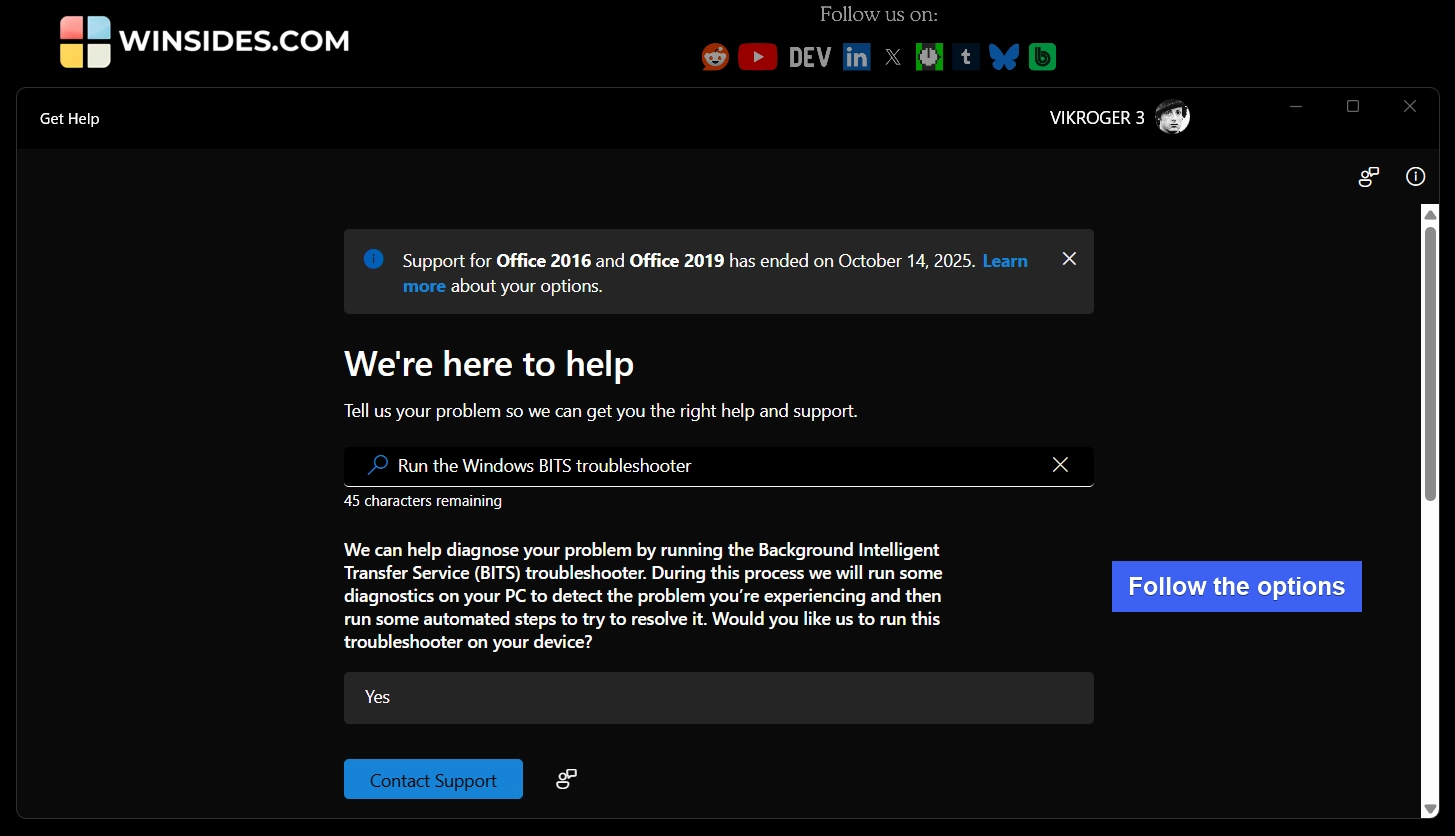
Task: Select the Yes option to run troubleshooter
Action: (718, 697)
